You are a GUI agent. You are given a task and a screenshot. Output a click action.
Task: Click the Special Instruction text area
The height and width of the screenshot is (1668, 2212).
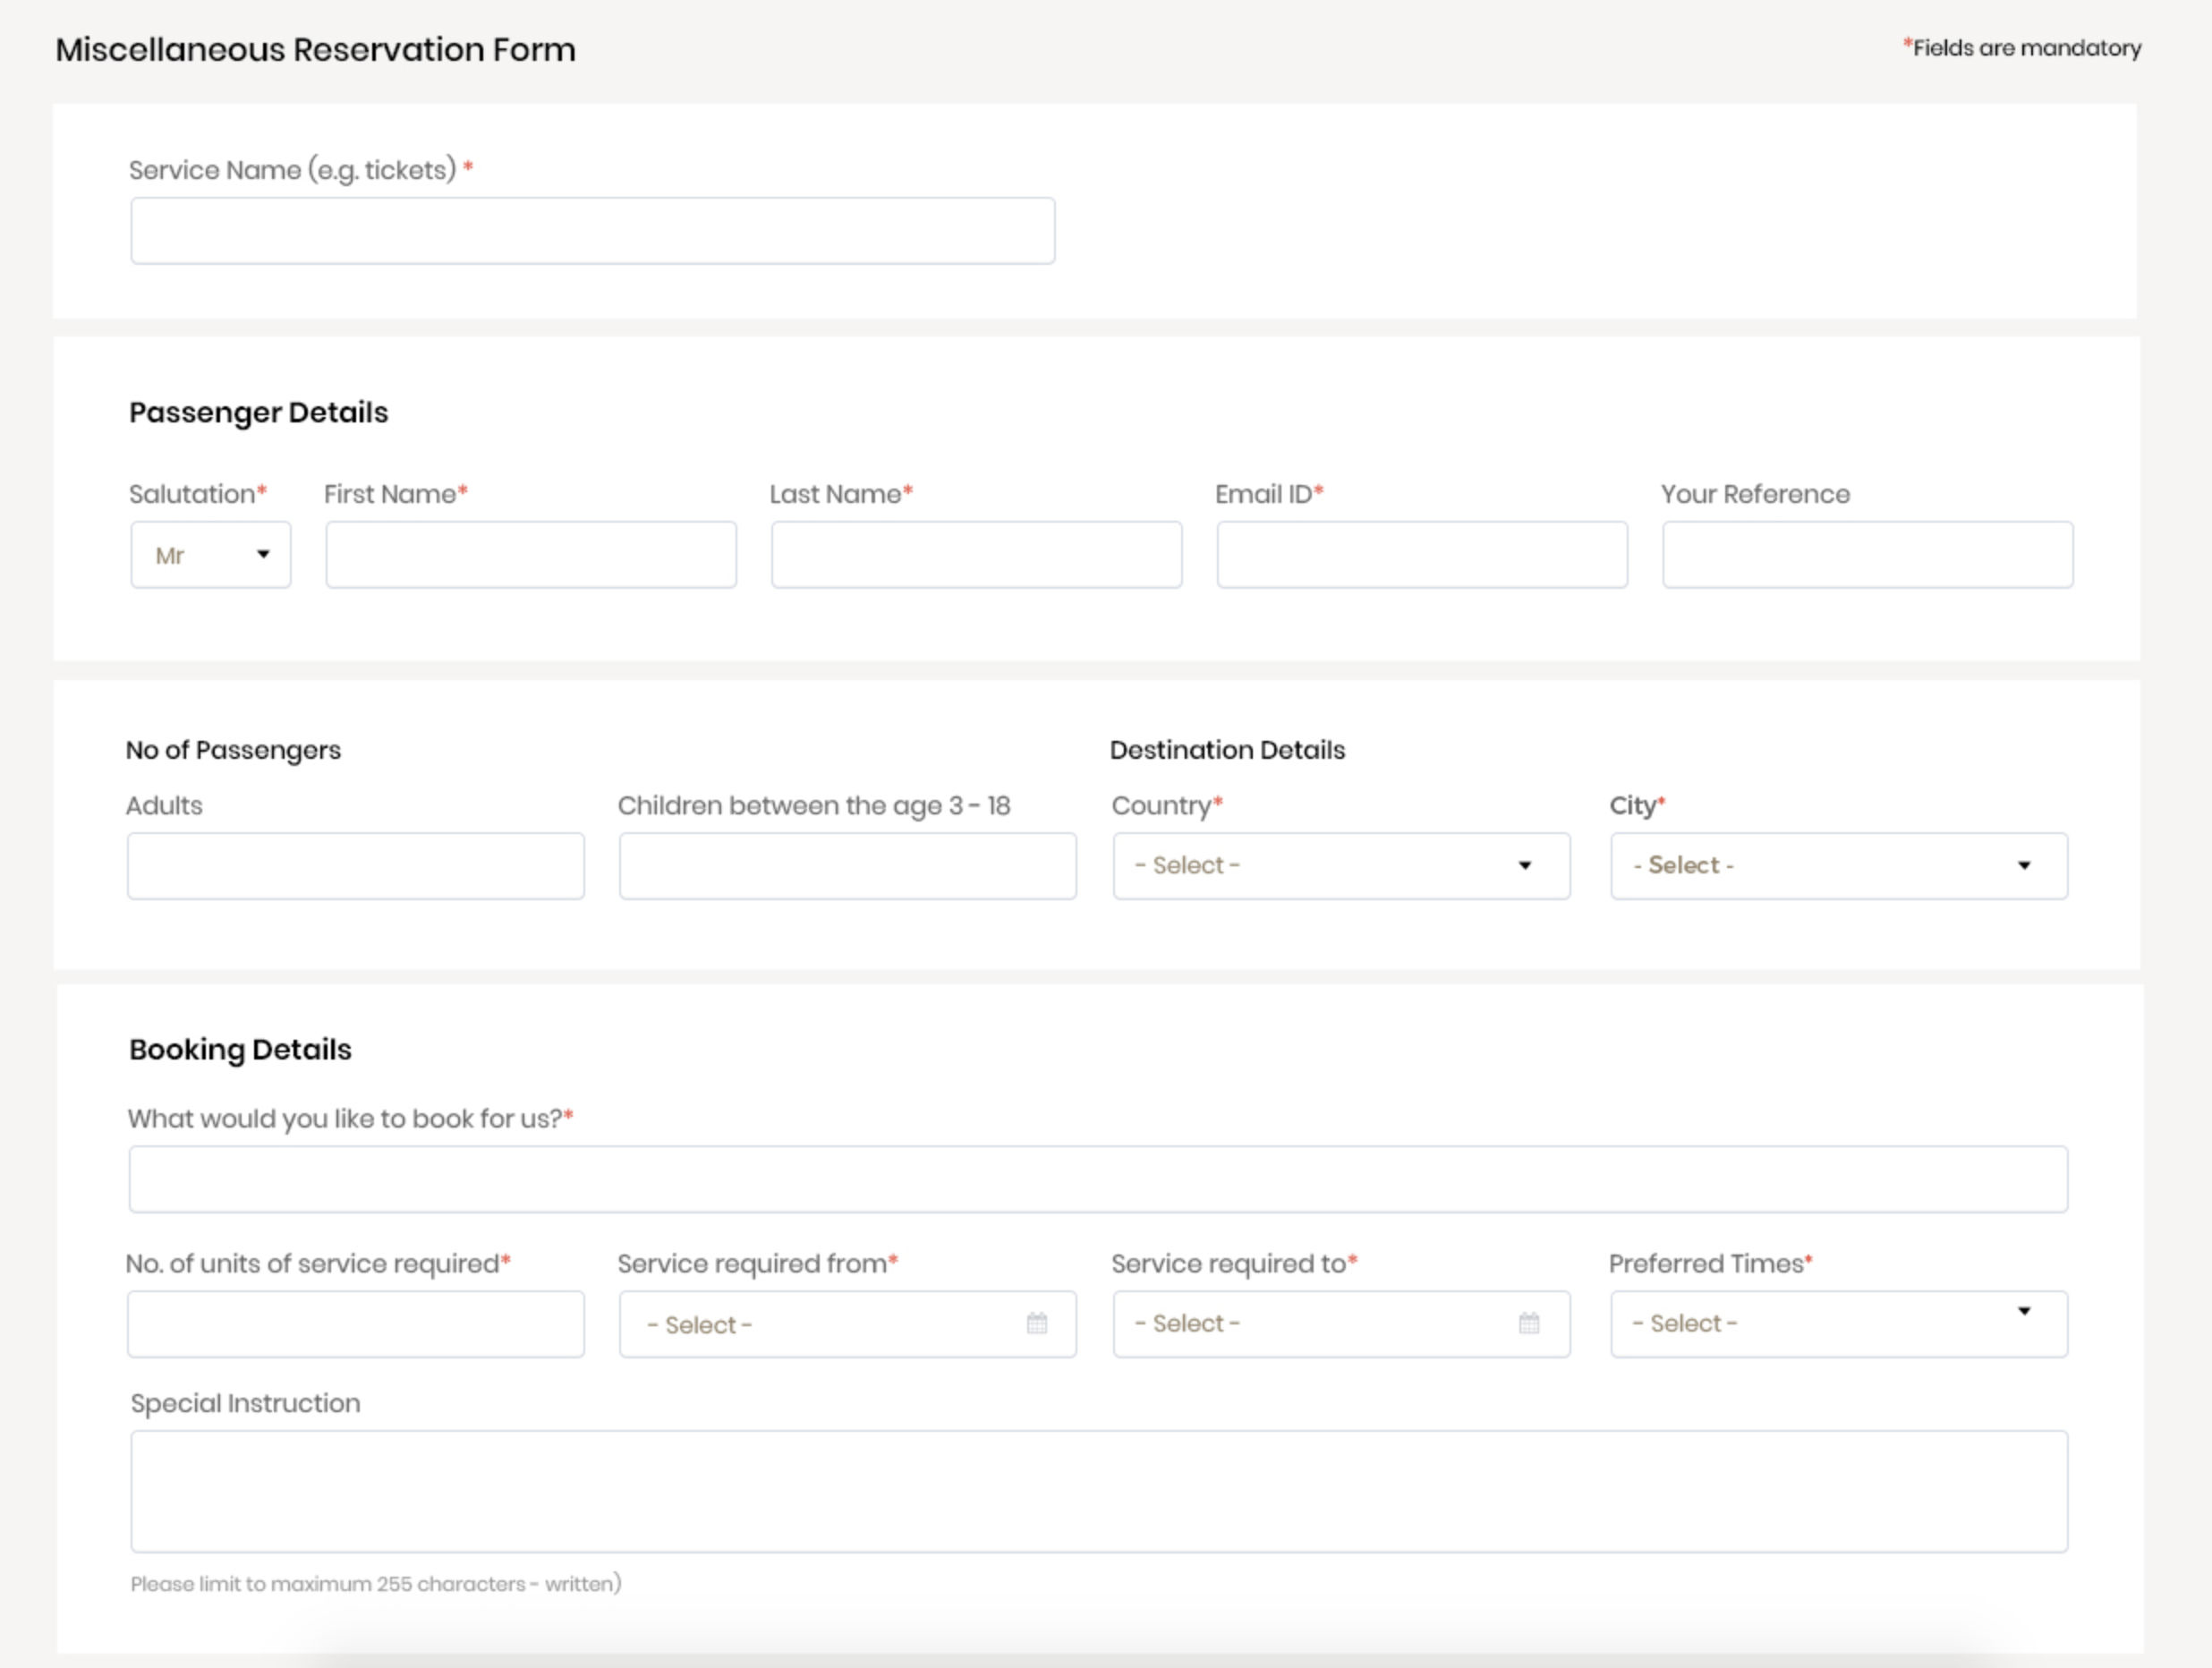[1098, 1489]
